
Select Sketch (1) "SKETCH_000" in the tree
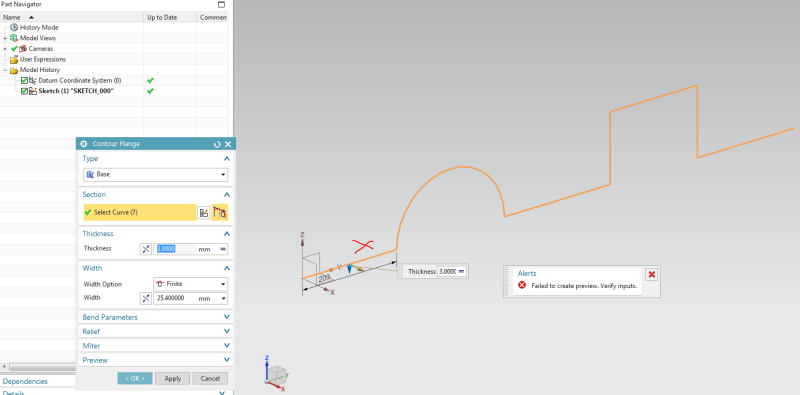(76, 91)
